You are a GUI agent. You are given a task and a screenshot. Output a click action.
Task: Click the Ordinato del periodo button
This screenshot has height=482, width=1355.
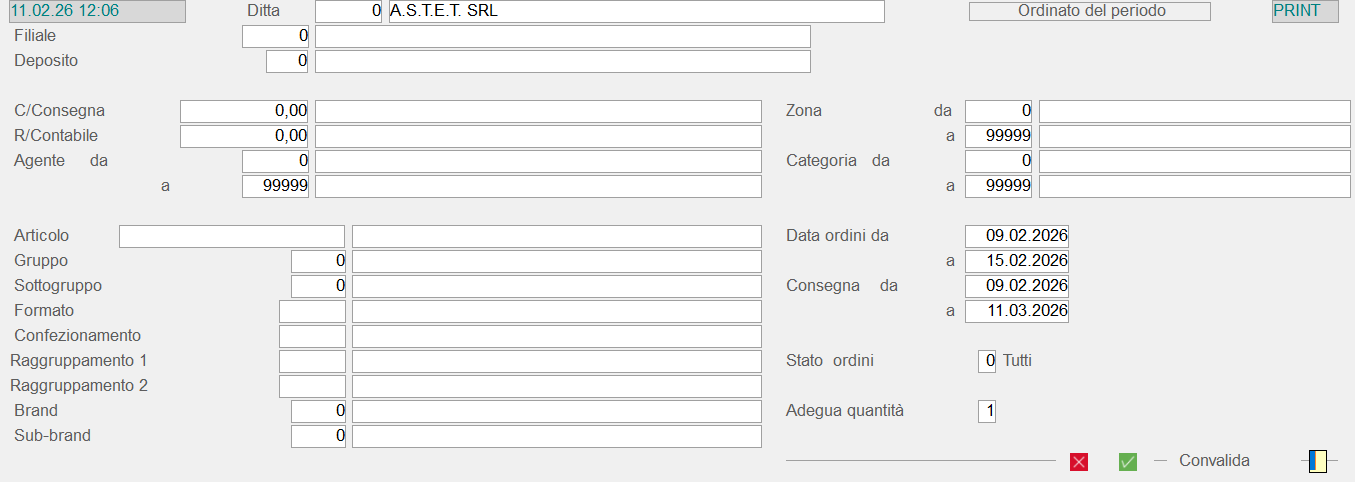pos(1090,11)
